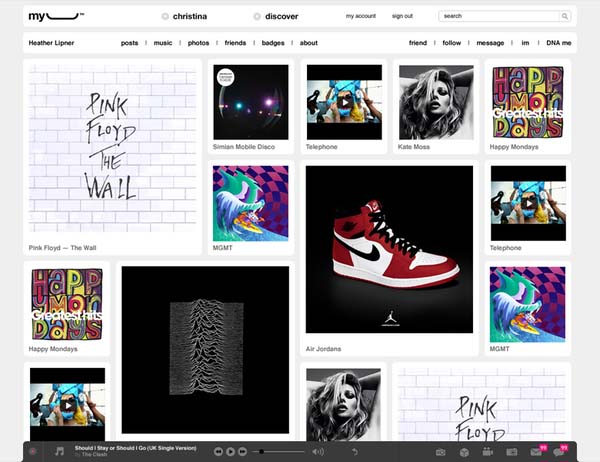Open the bottom Kate Moss photo
This screenshot has height=462, width=600.
point(344,404)
